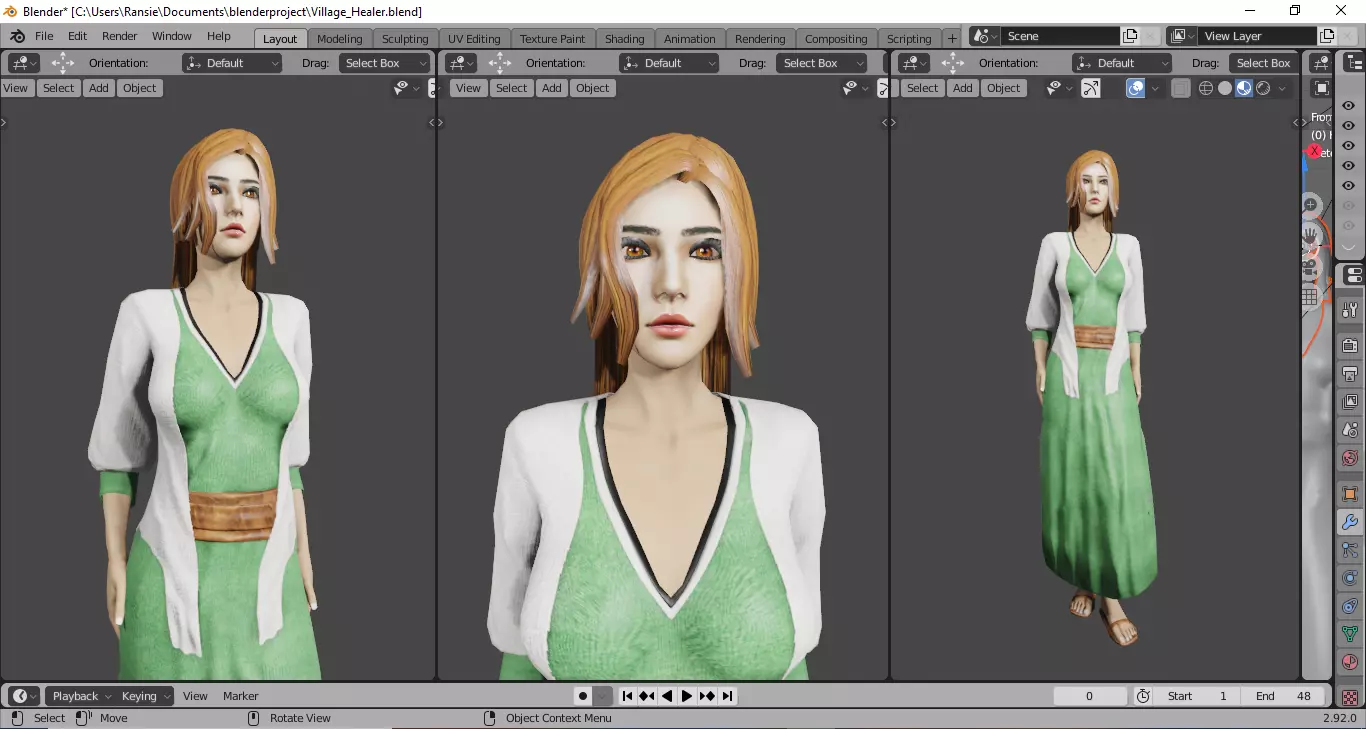The width and height of the screenshot is (1366, 729).
Task: Open the World properties tab
Action: point(1350,459)
